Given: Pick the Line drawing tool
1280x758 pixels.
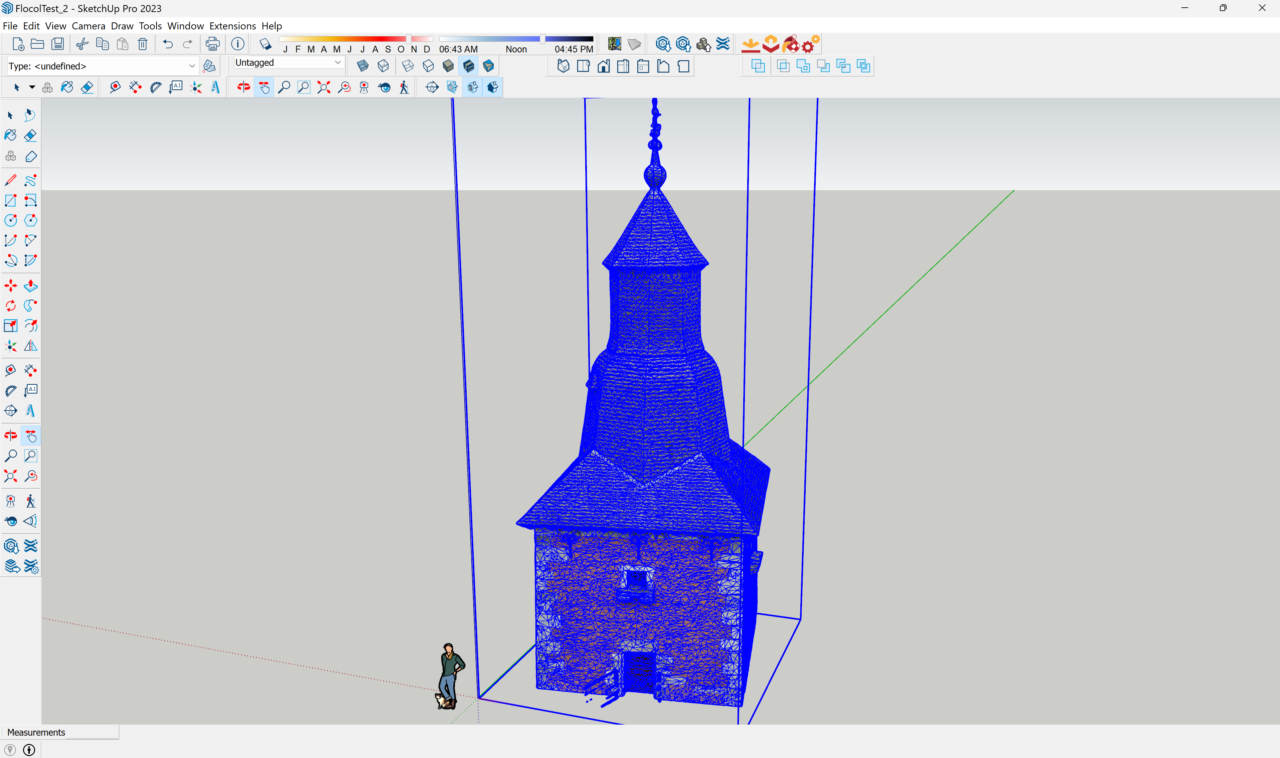Looking at the screenshot, I should tap(10, 180).
